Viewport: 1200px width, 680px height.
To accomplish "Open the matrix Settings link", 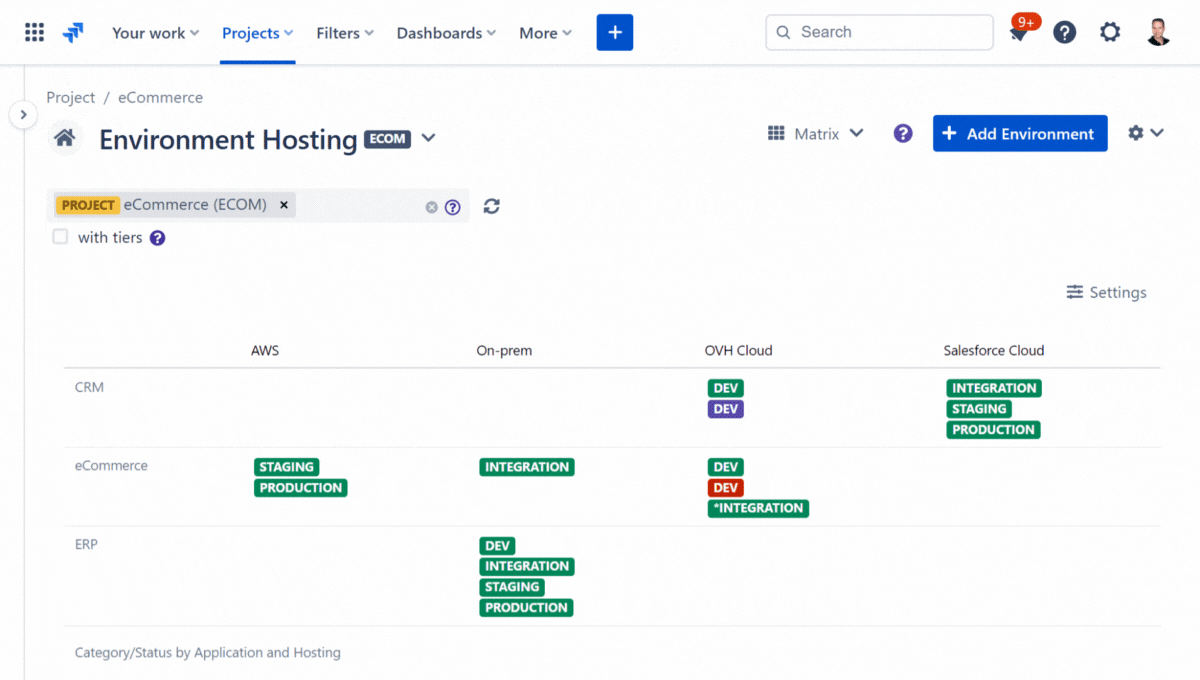I will (x=1106, y=292).
